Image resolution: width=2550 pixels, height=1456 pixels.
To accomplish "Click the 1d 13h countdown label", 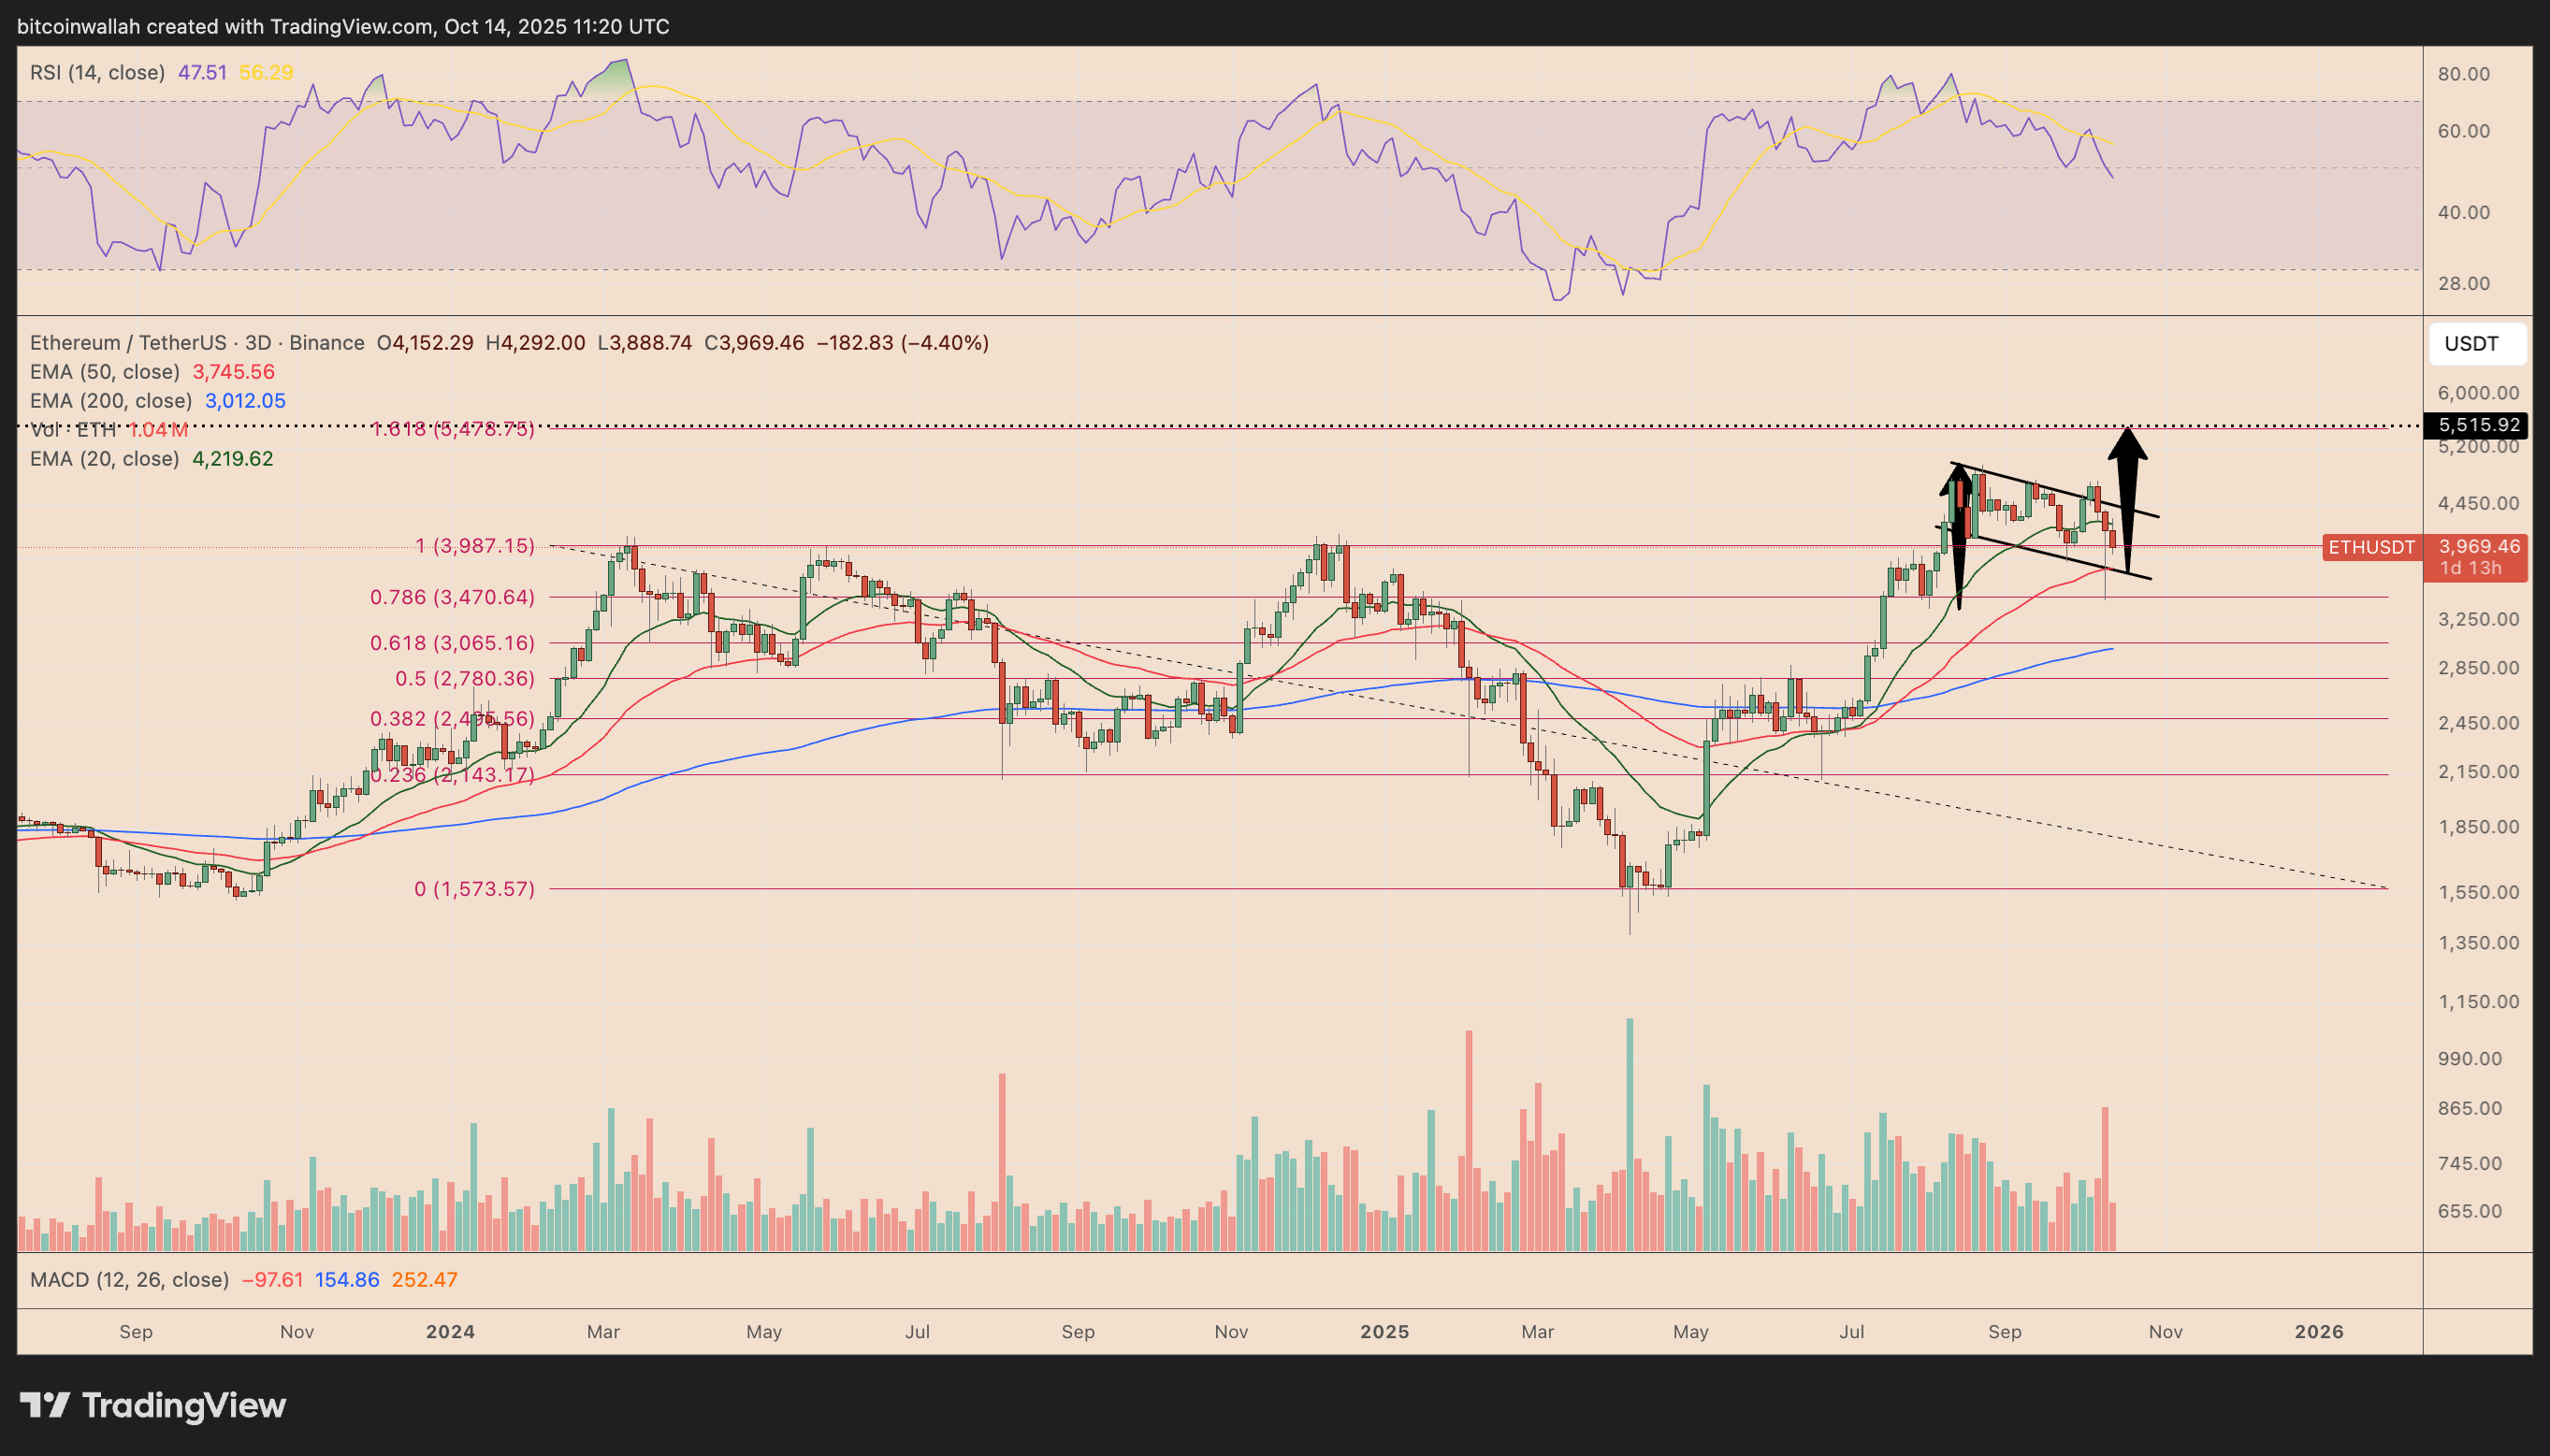I will [2470, 569].
